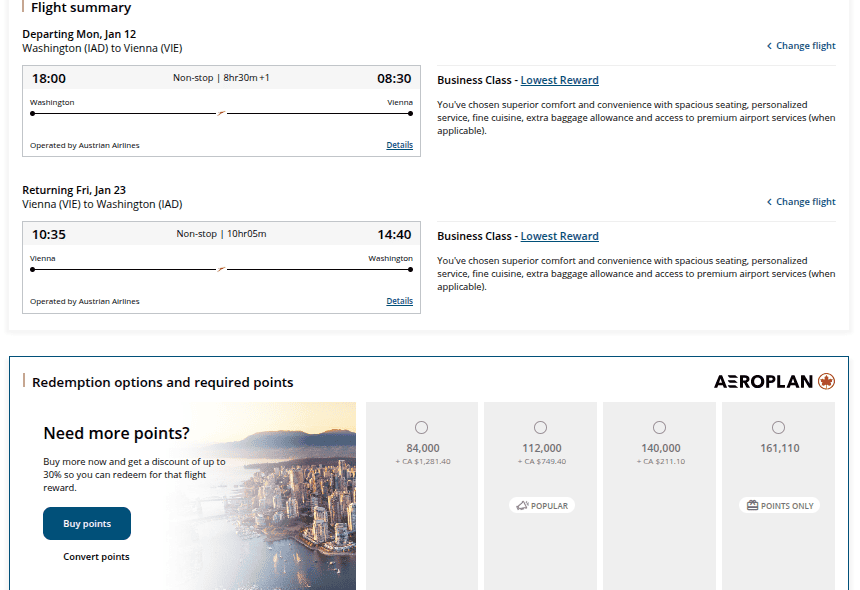Screen dimensions: 860x590
Task: Click the + CA $749.40 surcharge text
Action: (542, 462)
